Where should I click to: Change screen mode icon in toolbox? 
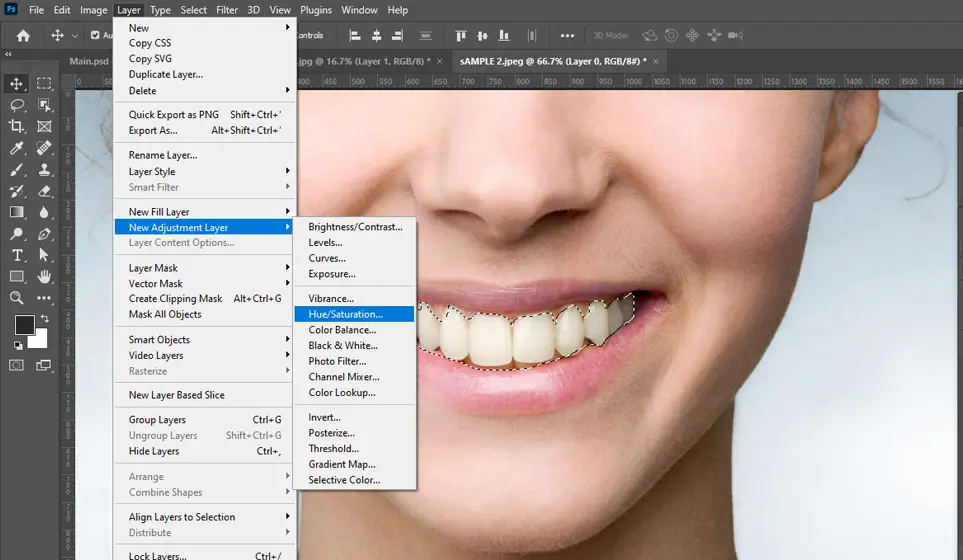[x=44, y=365]
